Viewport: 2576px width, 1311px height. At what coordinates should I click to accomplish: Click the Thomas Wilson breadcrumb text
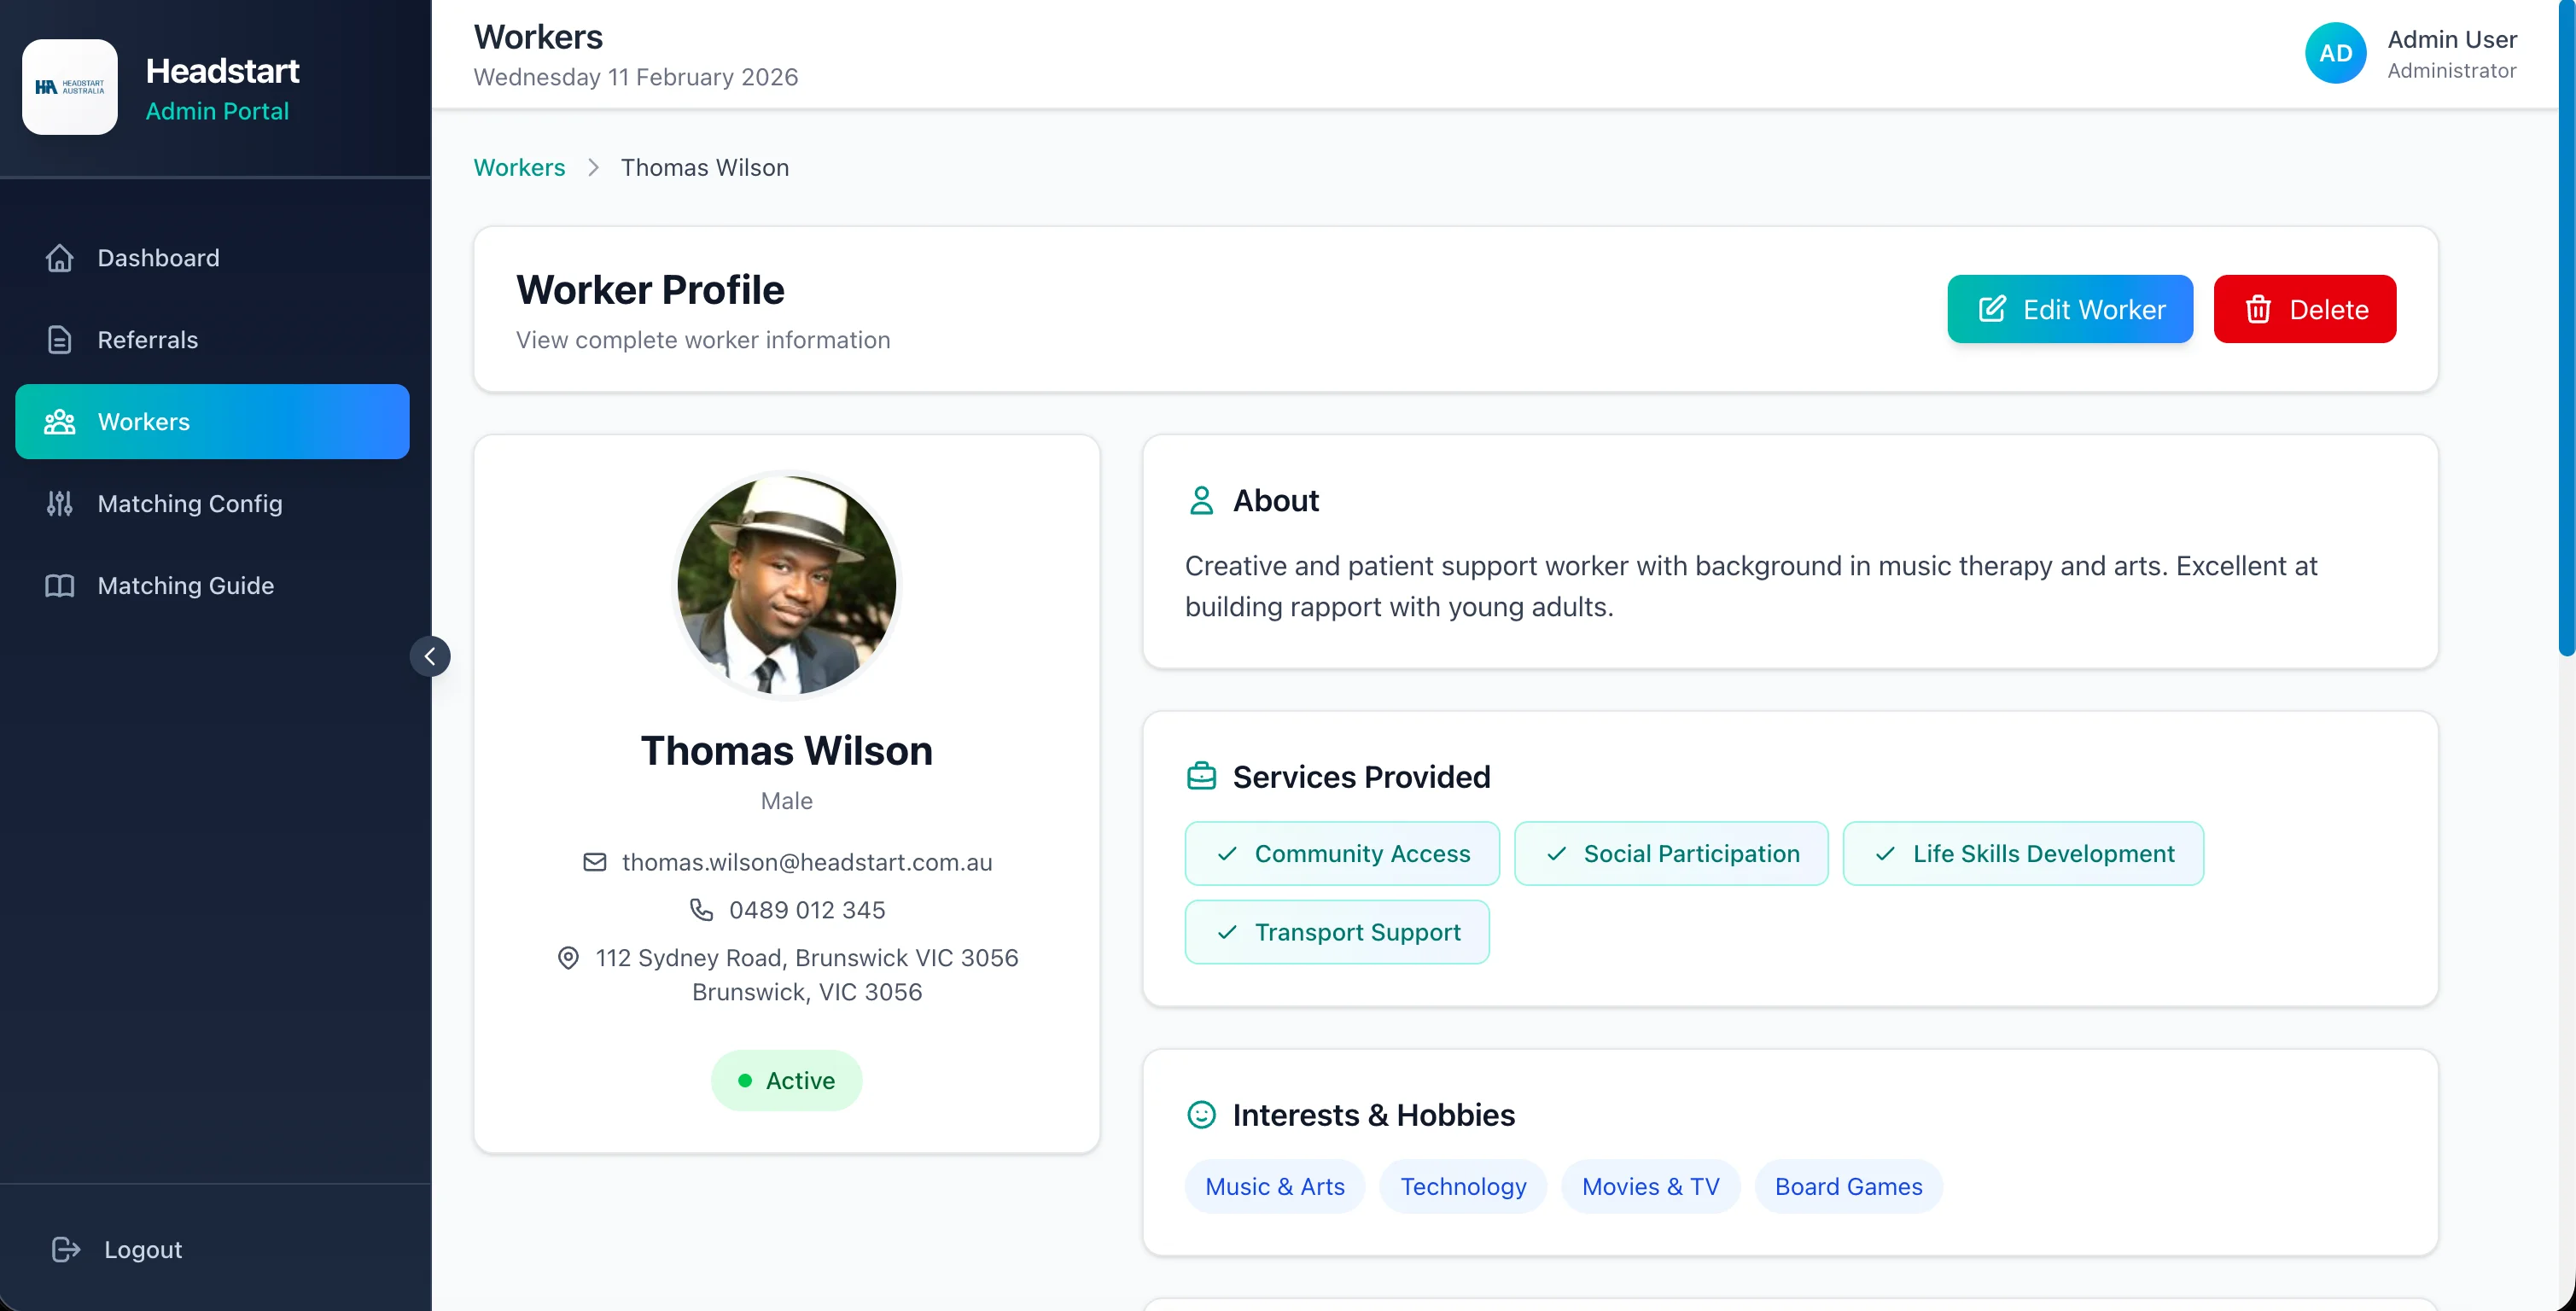[705, 168]
